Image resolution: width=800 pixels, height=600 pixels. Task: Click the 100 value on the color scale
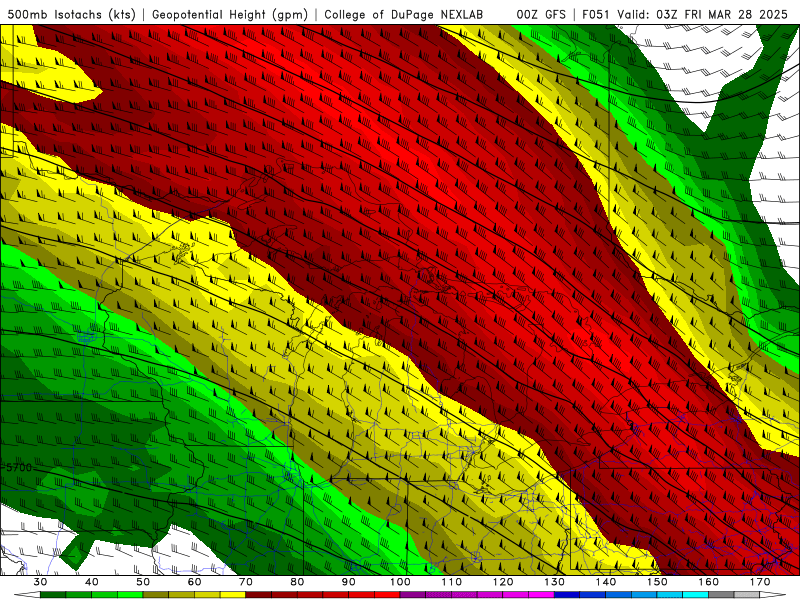(x=400, y=582)
